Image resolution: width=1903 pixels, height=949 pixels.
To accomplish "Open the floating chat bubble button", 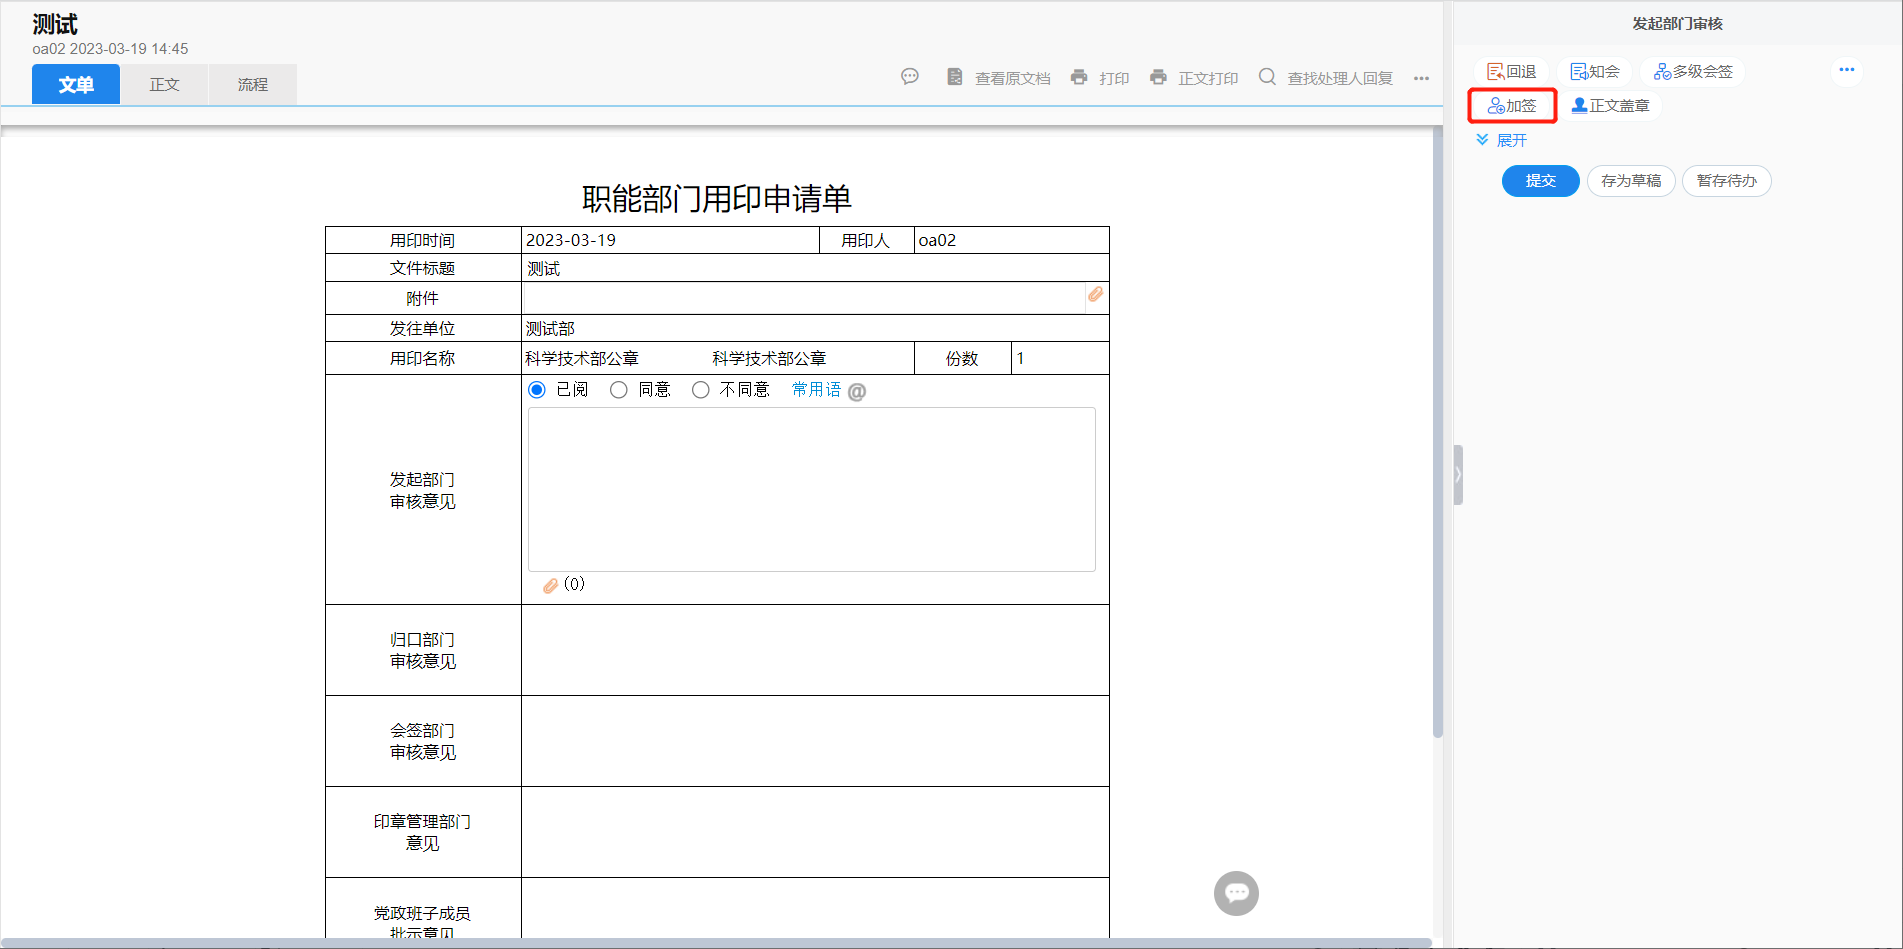I will click(1236, 893).
